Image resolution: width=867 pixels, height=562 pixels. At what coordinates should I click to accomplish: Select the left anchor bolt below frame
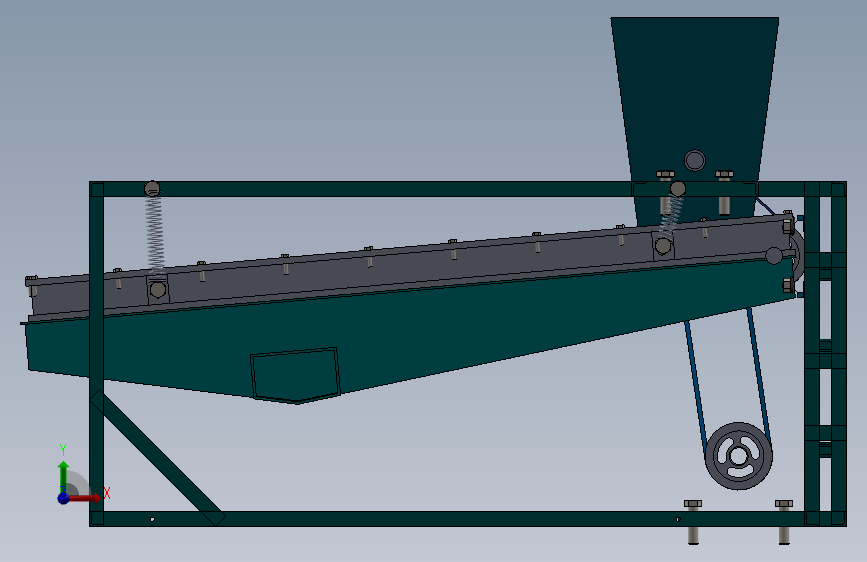[693, 523]
